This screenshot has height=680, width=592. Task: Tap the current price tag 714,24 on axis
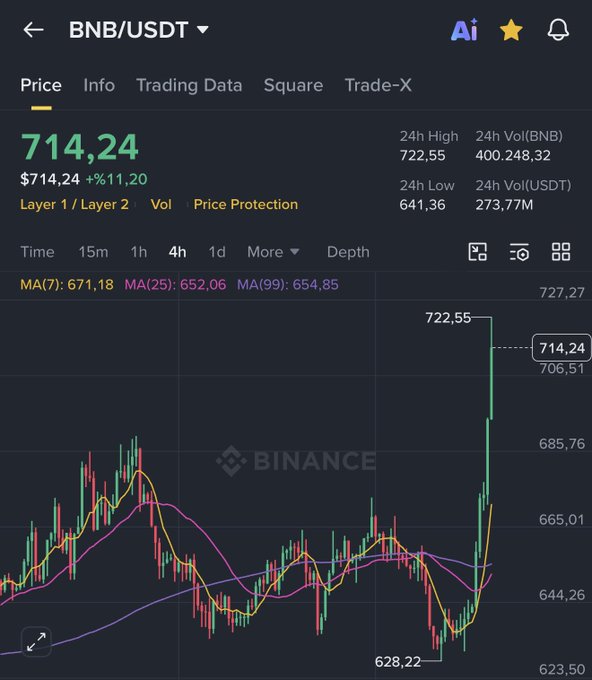click(x=562, y=348)
